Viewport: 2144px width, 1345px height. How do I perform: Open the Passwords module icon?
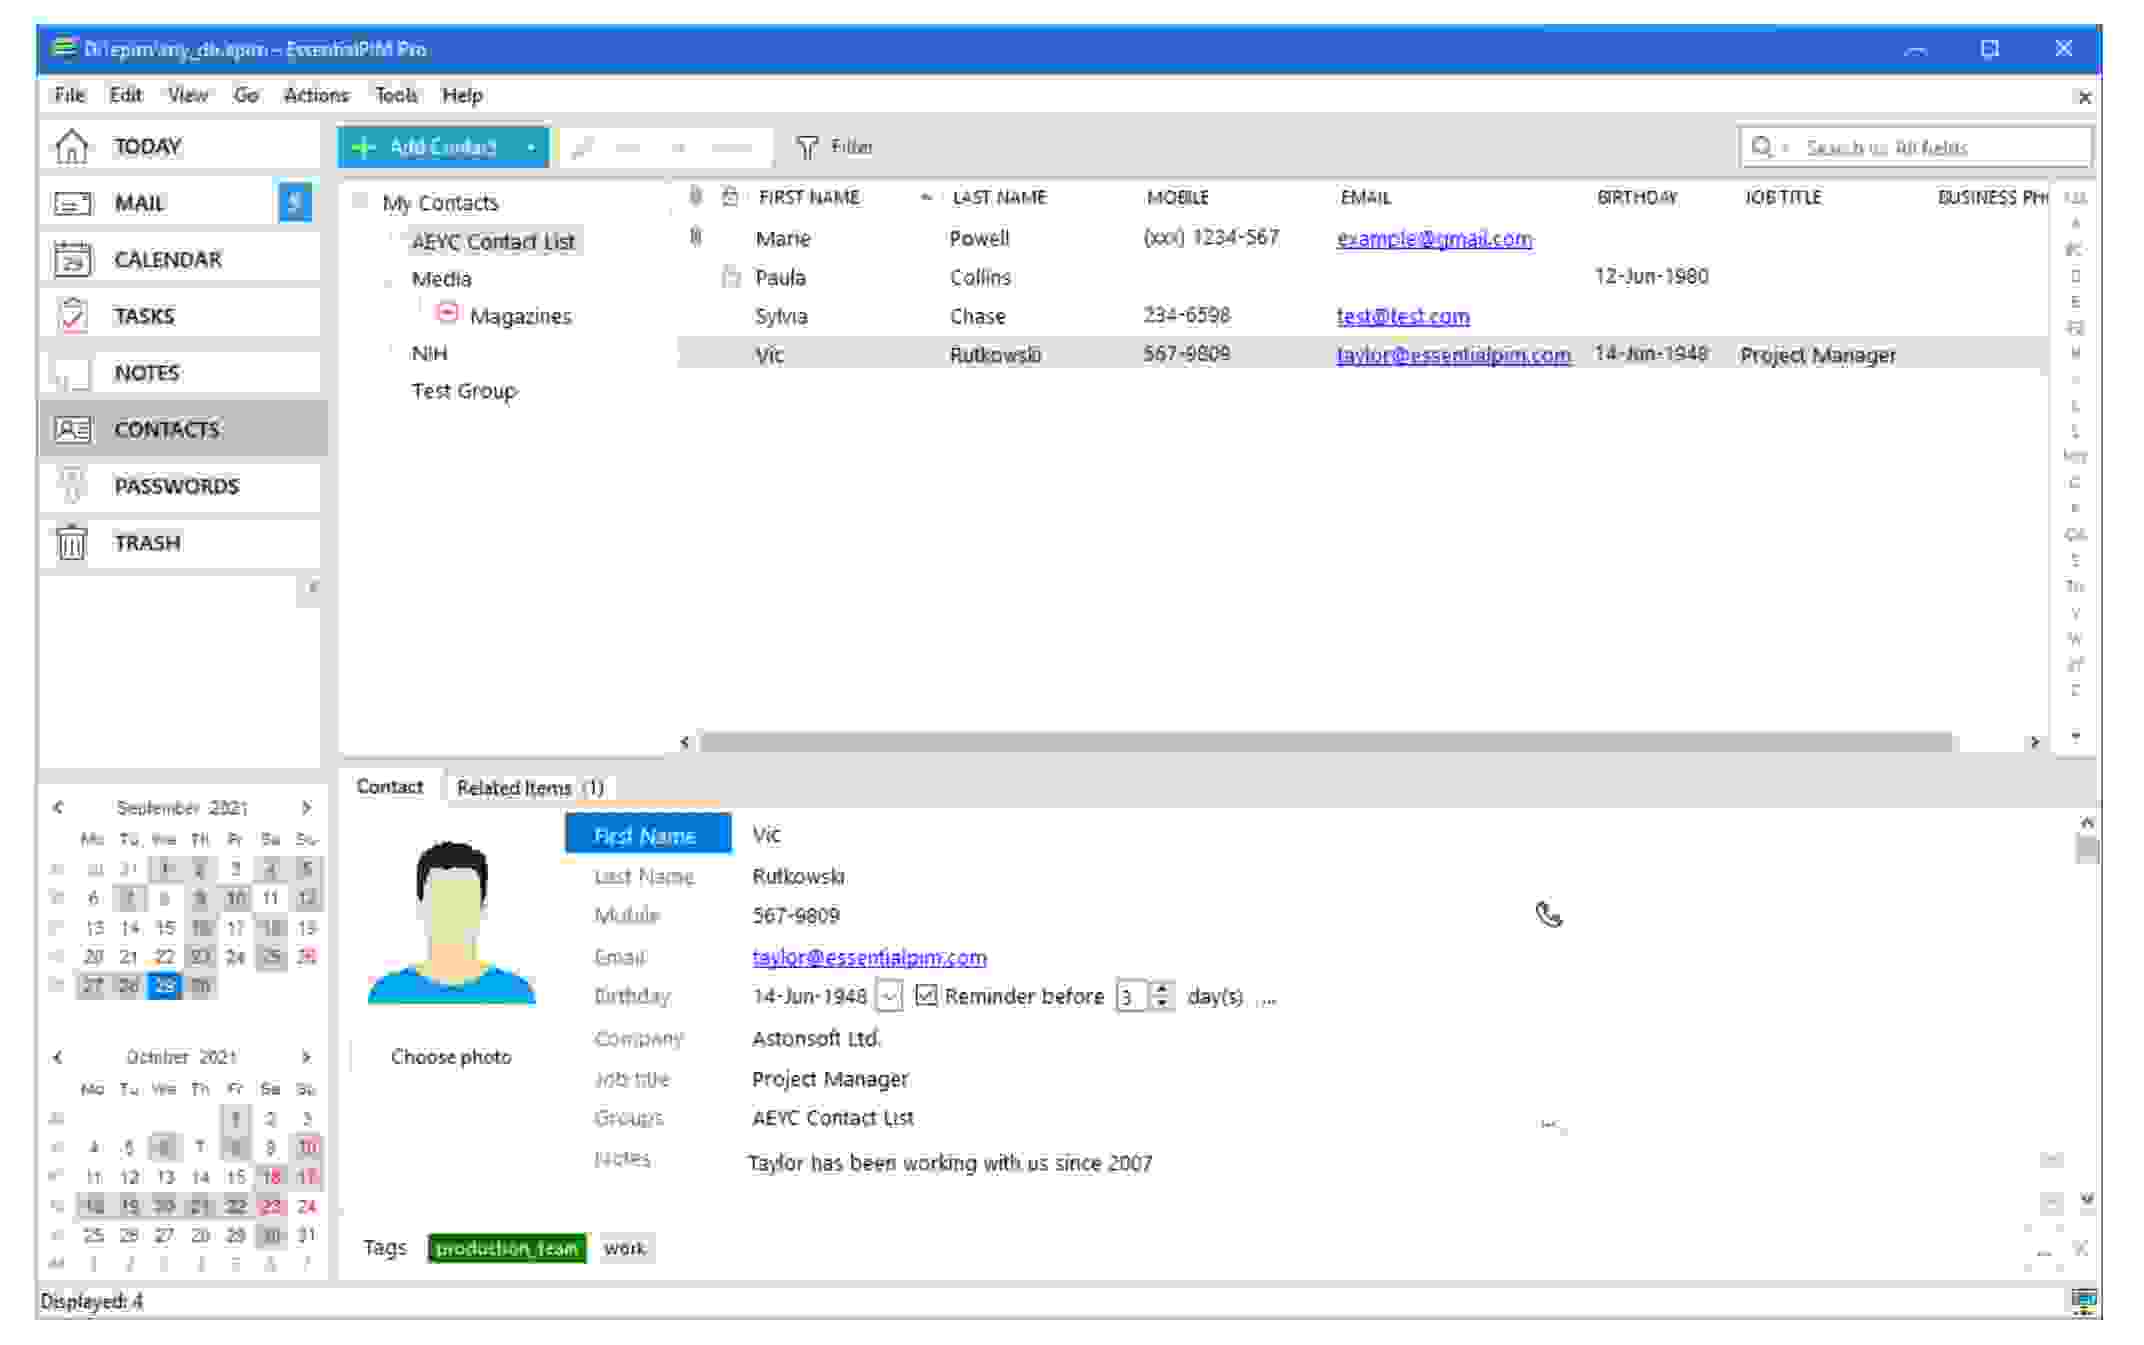click(72, 486)
